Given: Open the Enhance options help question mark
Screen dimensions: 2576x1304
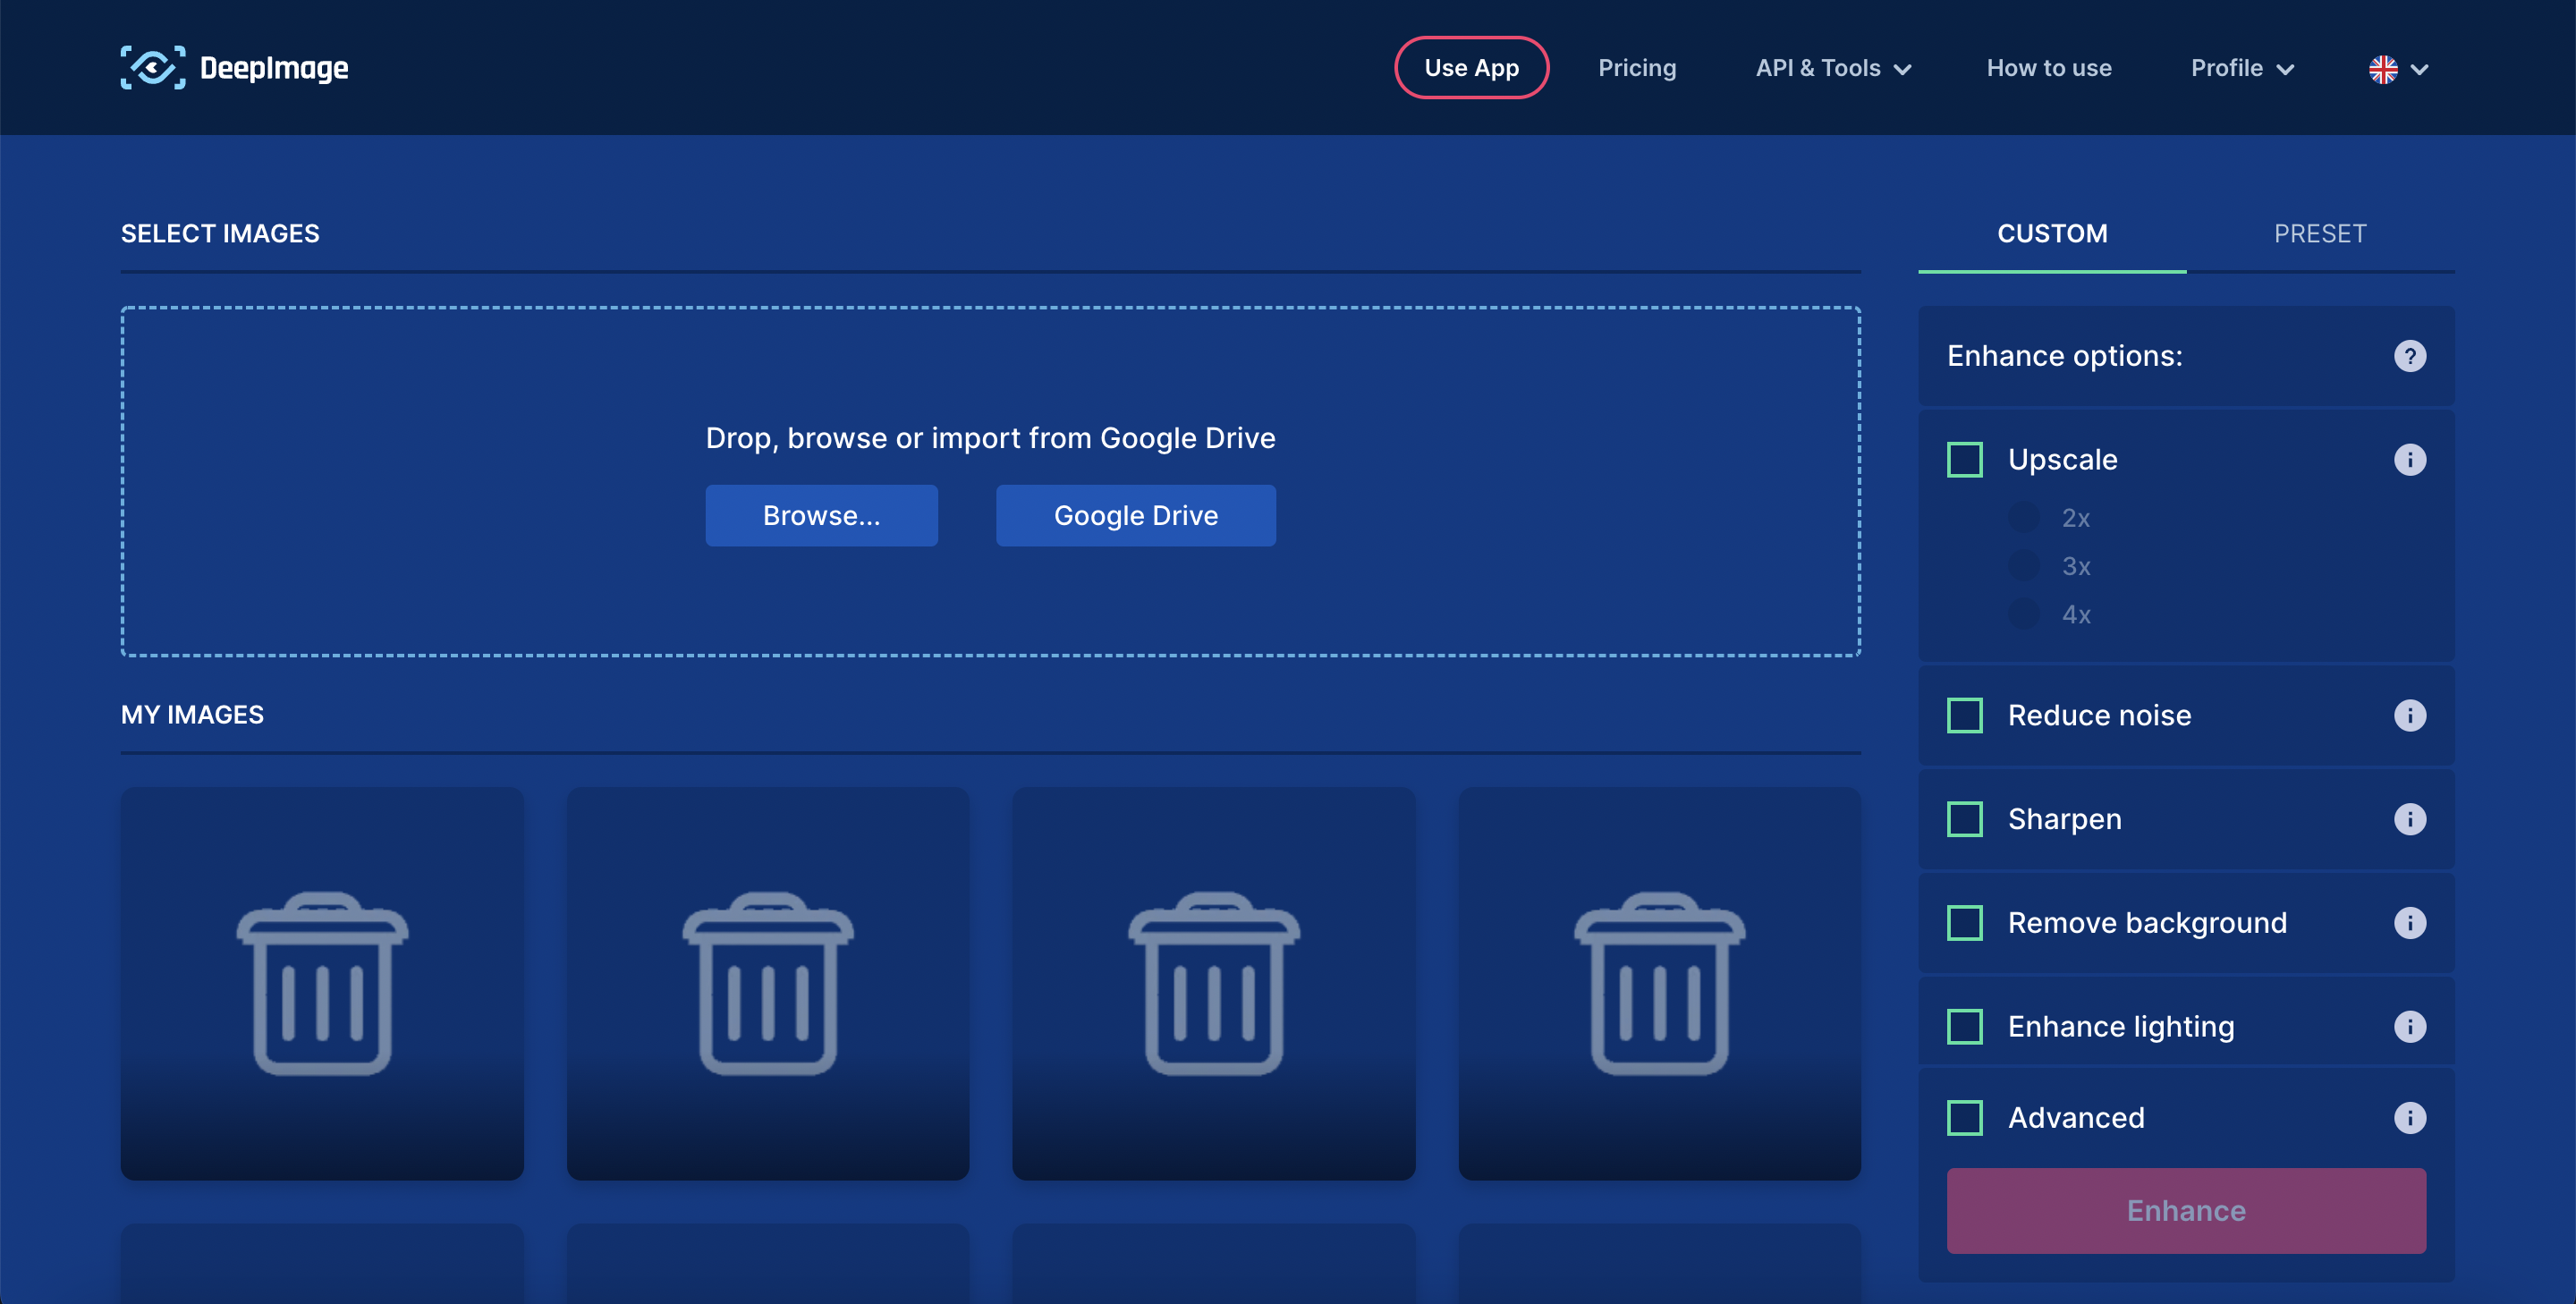Looking at the screenshot, I should pos(2409,356).
